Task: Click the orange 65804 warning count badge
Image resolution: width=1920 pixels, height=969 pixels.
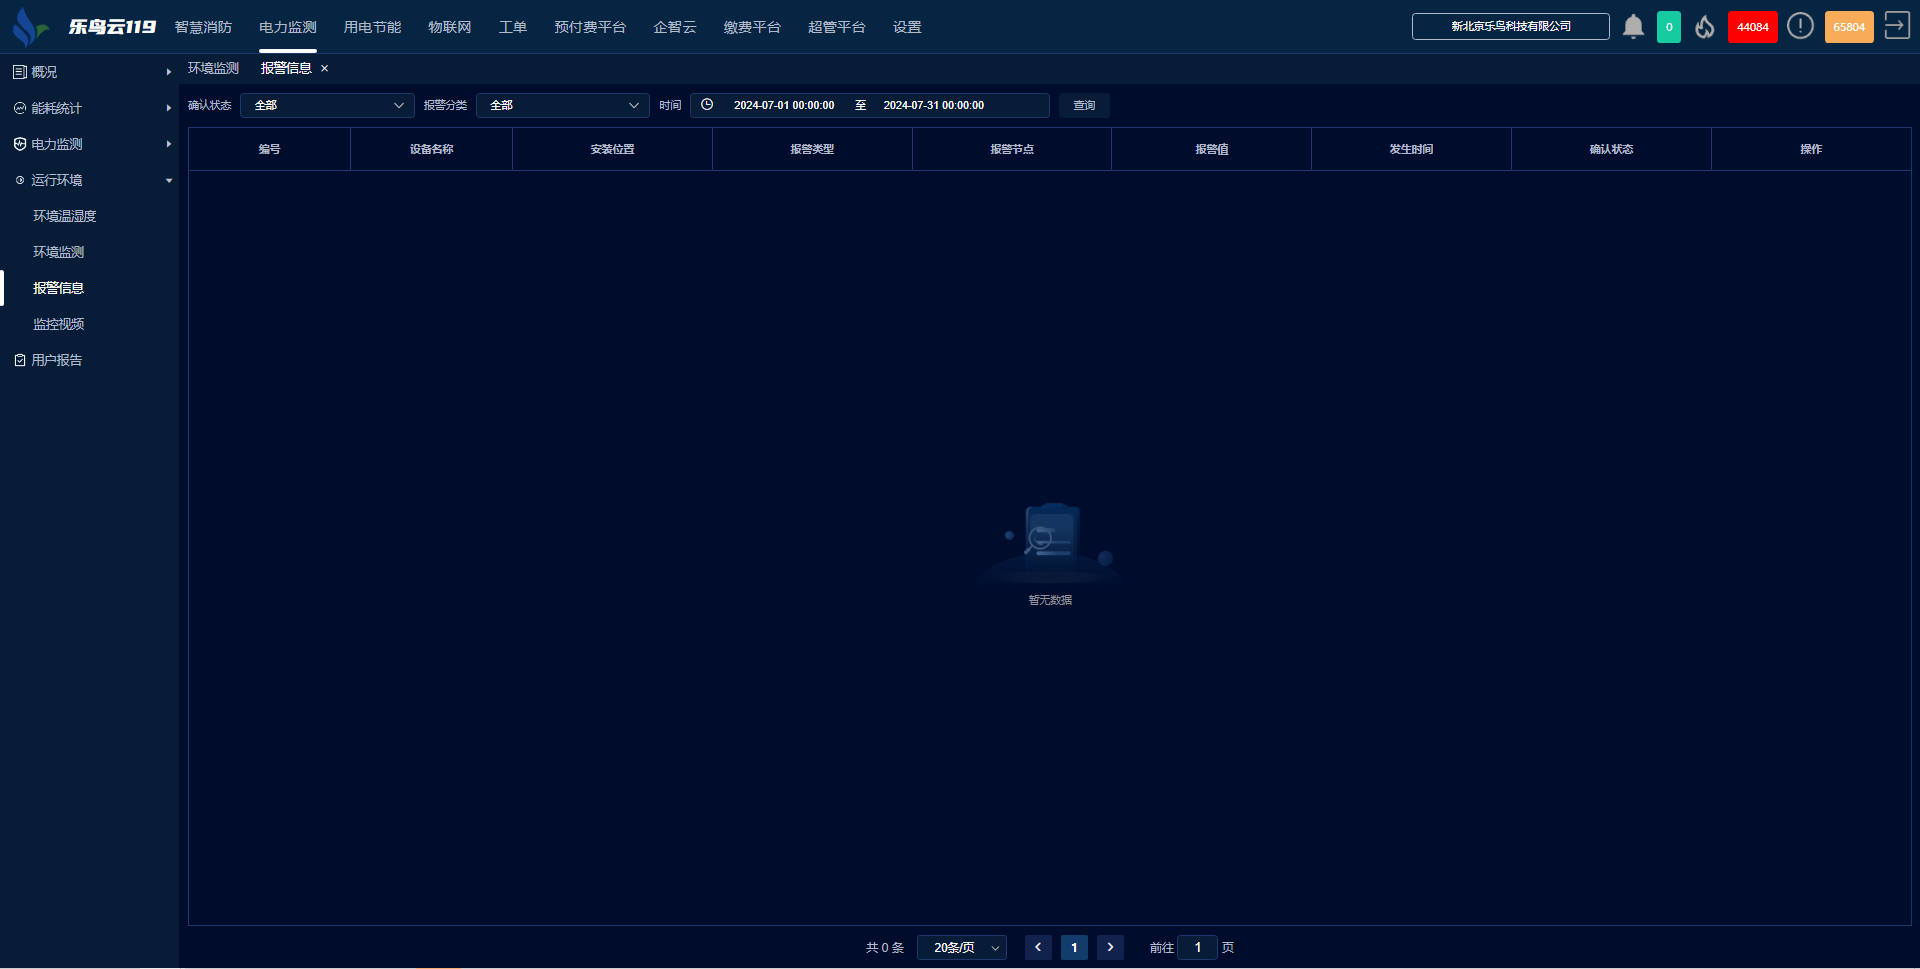Action: pos(1848,27)
